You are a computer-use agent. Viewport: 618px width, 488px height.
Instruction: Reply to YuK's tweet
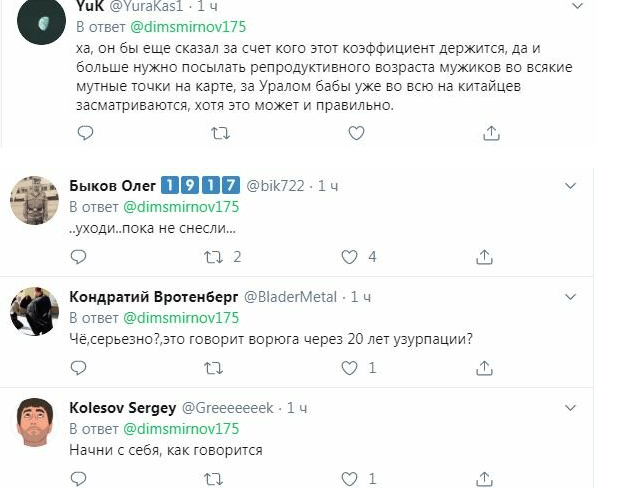pyautogui.click(x=84, y=132)
